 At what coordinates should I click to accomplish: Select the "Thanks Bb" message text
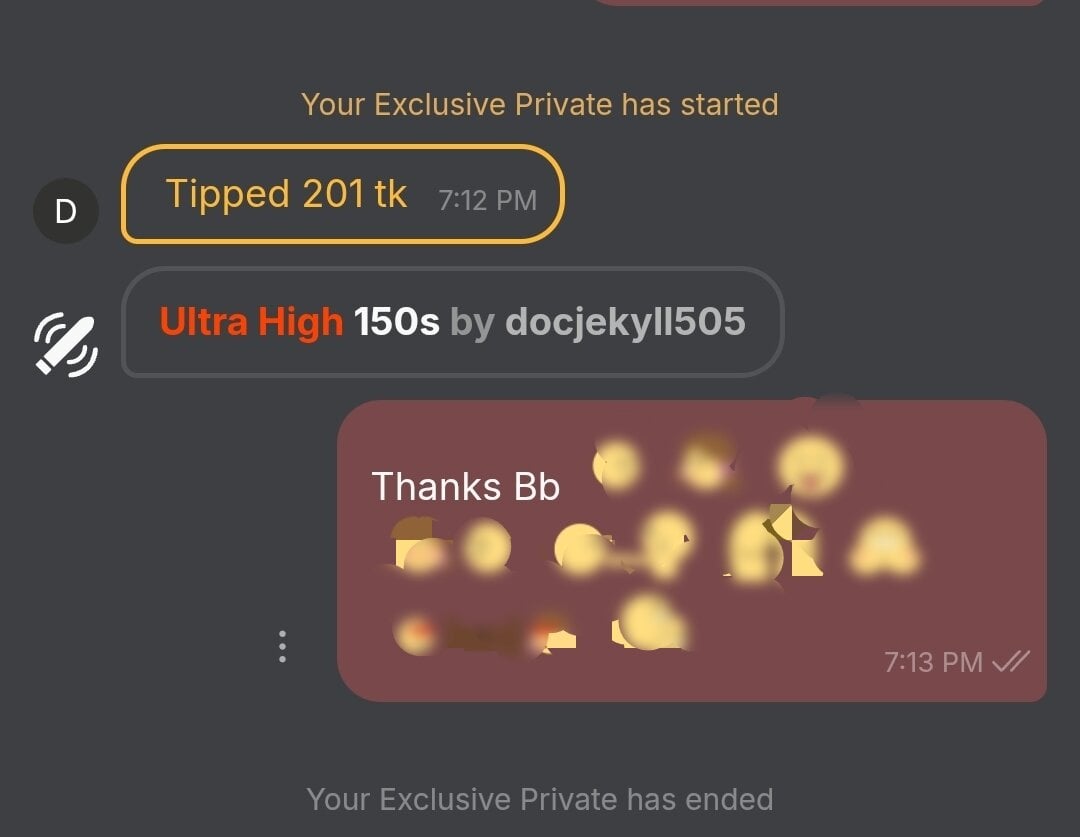pos(466,486)
